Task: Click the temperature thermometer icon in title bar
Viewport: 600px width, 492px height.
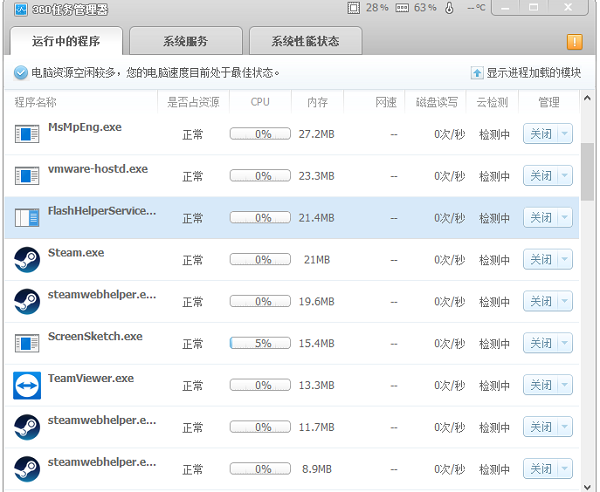Action: (x=448, y=8)
